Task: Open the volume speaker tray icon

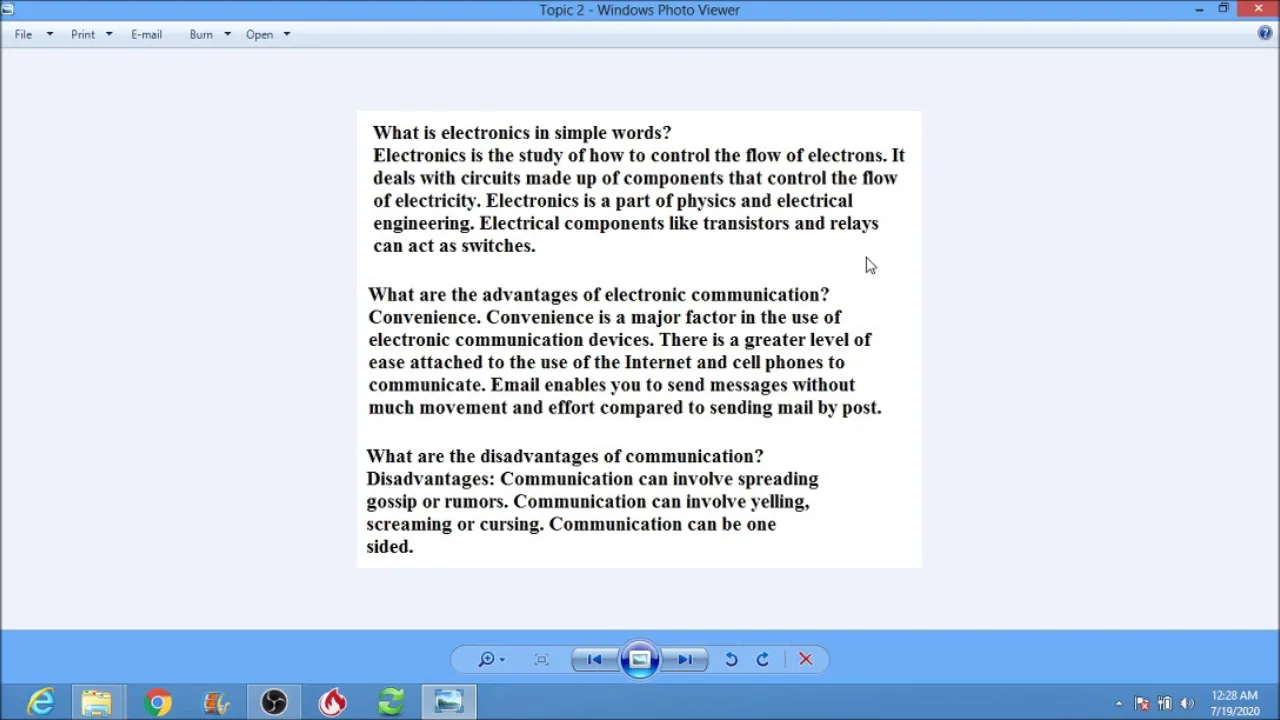Action: 1187,703
